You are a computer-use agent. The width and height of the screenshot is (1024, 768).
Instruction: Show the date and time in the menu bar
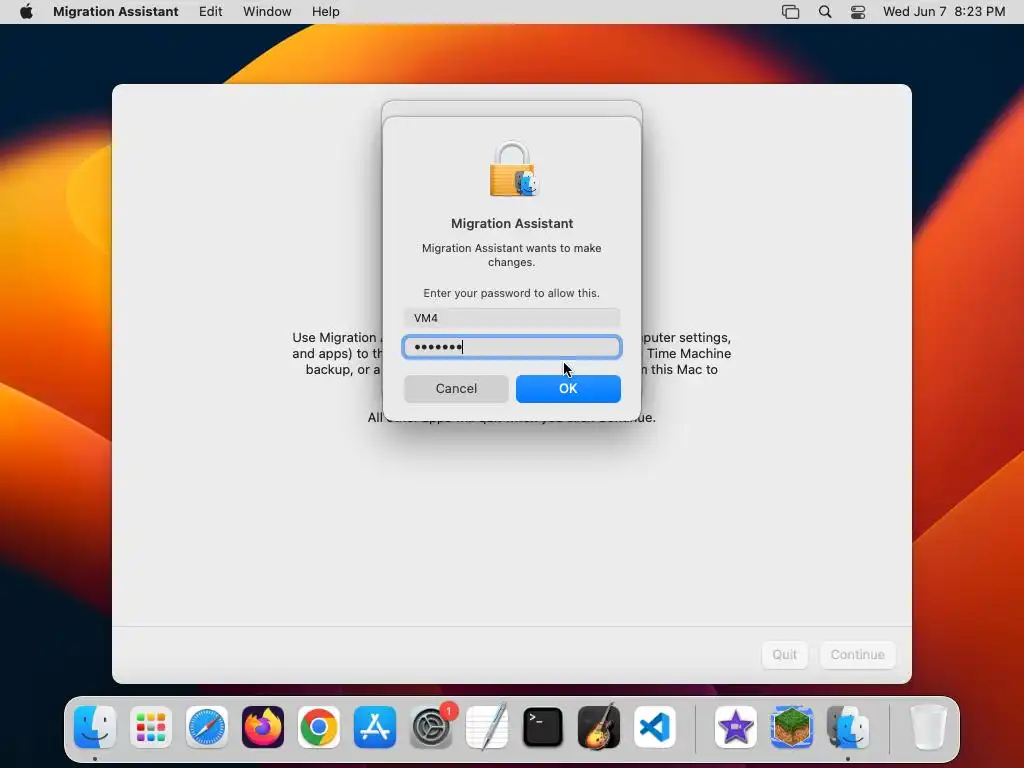[944, 12]
